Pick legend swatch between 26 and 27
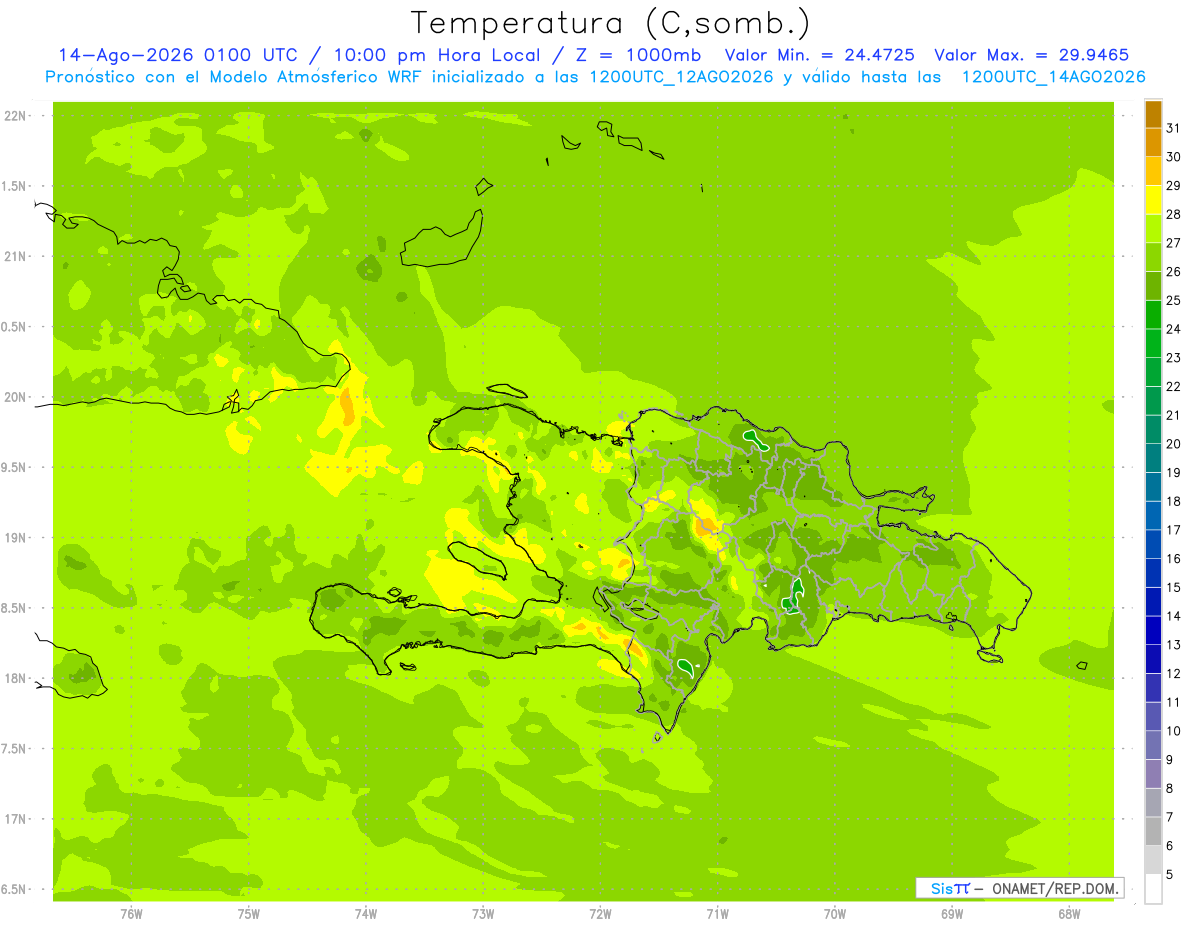1200x927 pixels. point(1153,257)
